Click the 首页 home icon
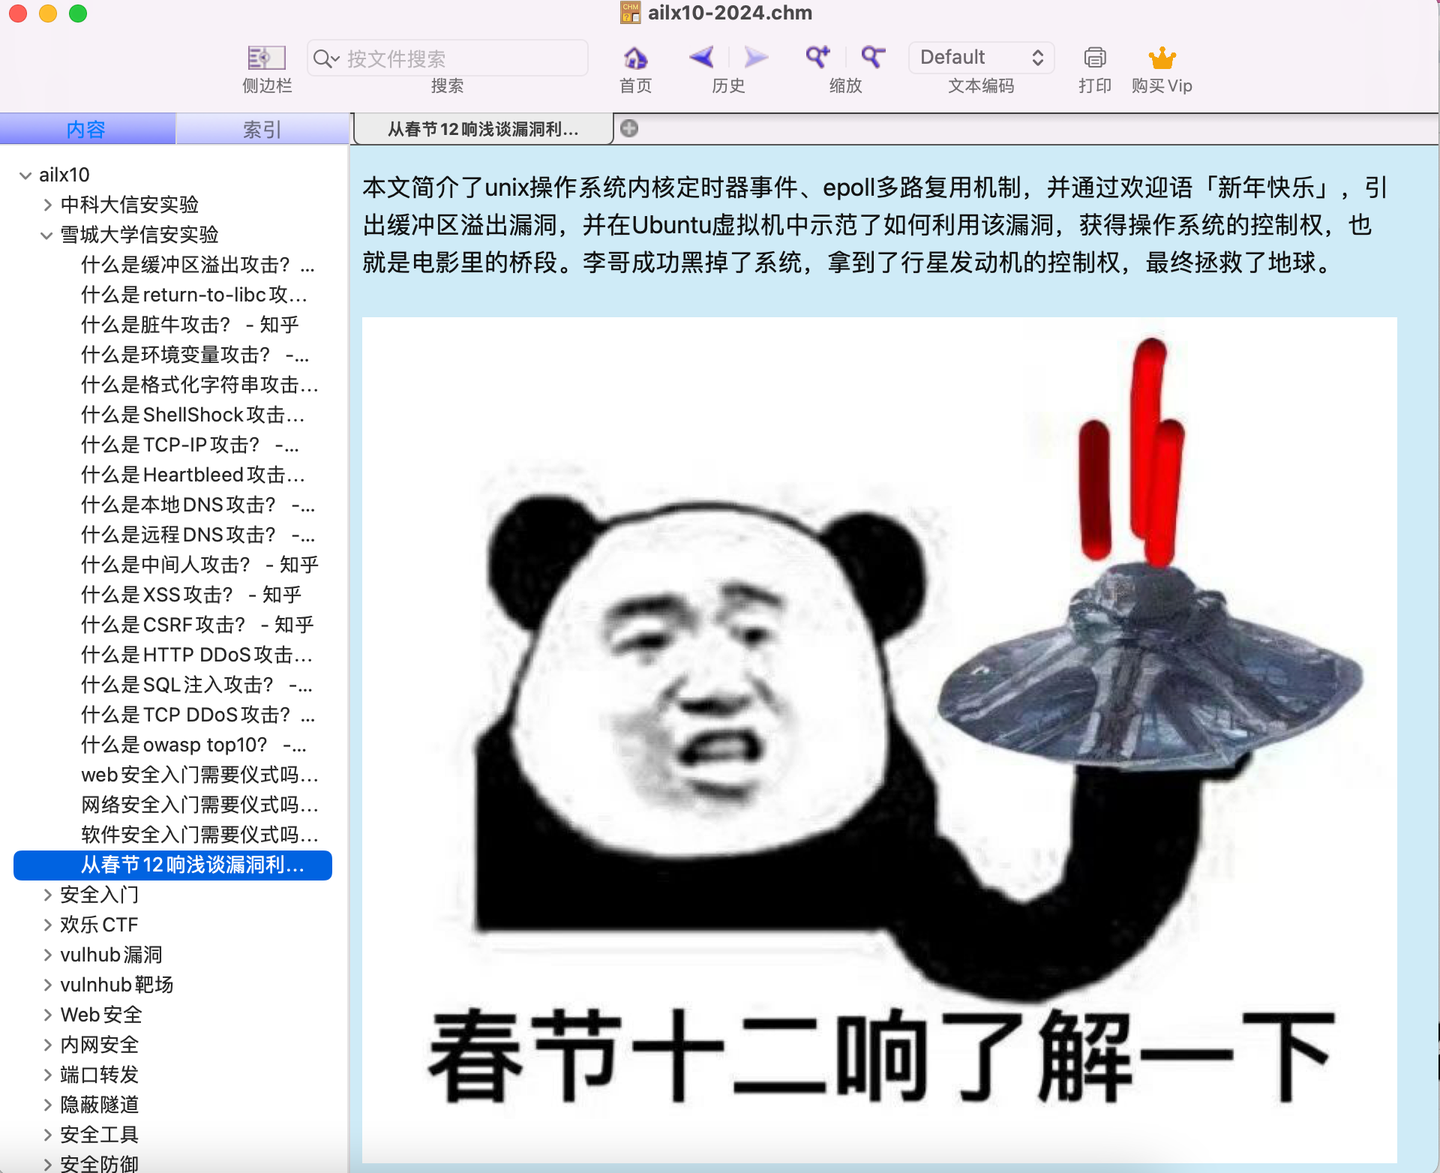The image size is (1440, 1173). click(x=635, y=57)
